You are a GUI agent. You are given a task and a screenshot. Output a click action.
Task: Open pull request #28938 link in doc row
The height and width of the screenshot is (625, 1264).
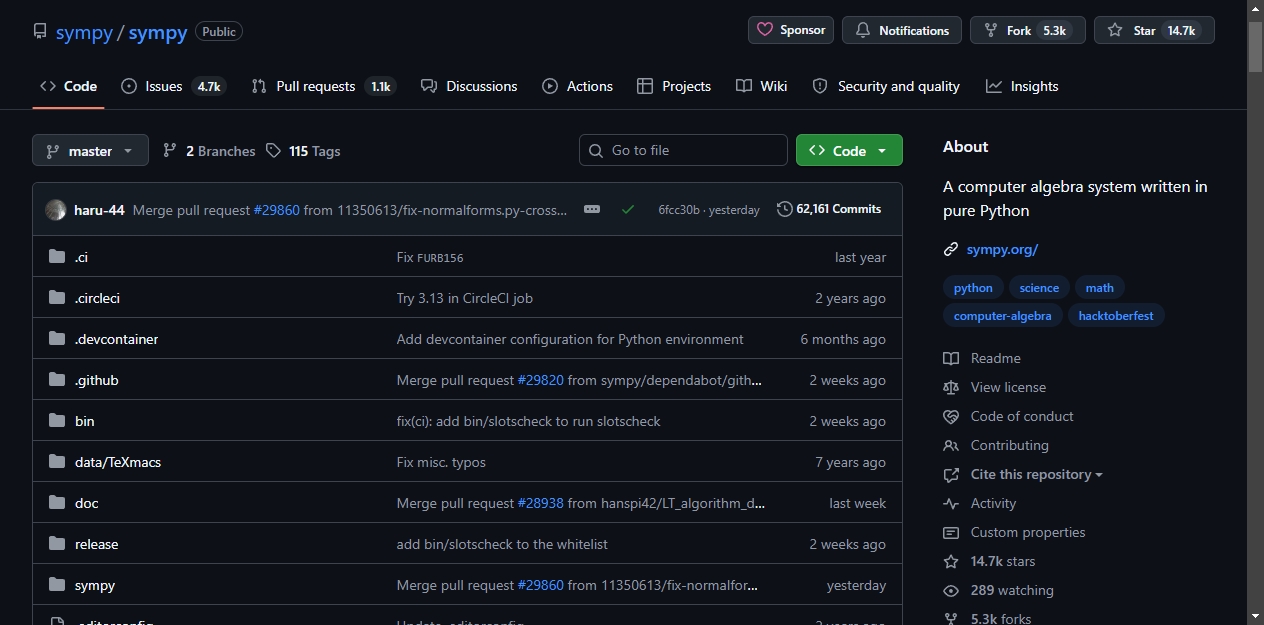(540, 503)
